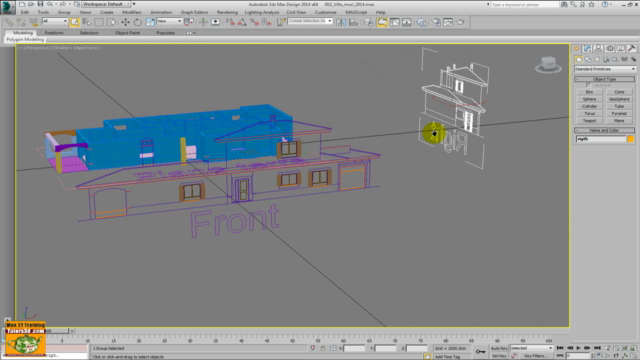
Task: Click the Undo arrow icon
Action: 49,4
